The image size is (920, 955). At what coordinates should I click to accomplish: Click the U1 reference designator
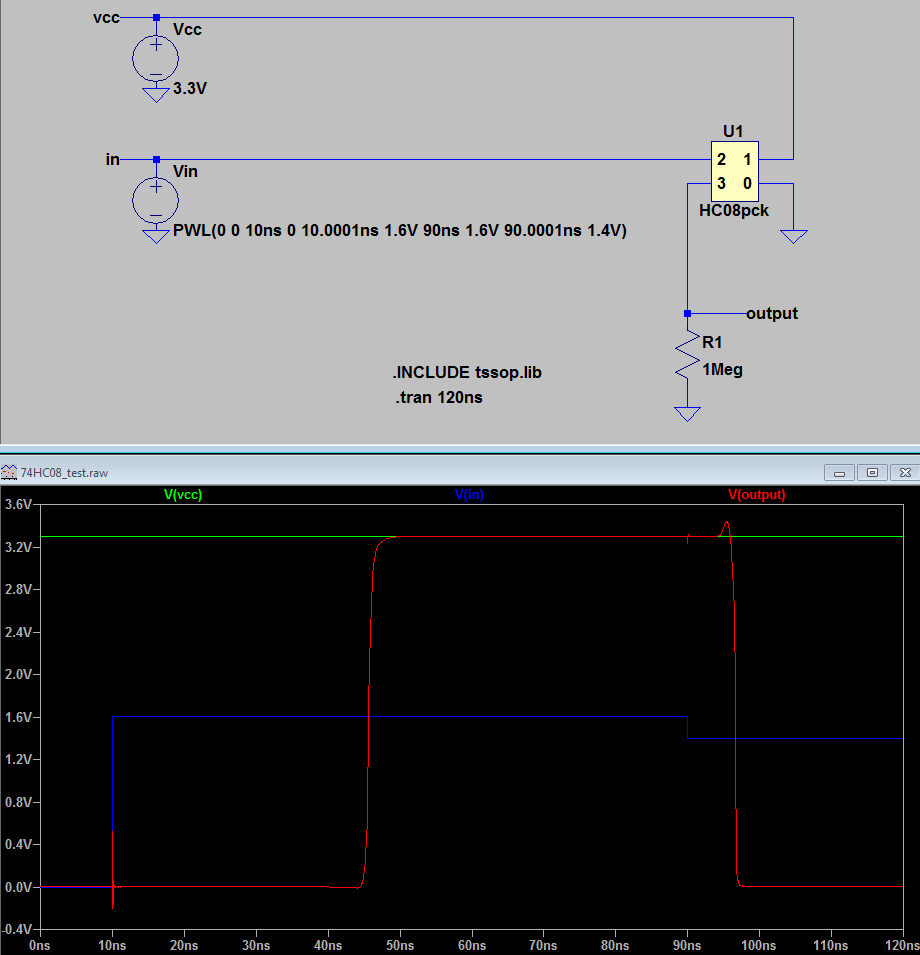pyautogui.click(x=733, y=132)
